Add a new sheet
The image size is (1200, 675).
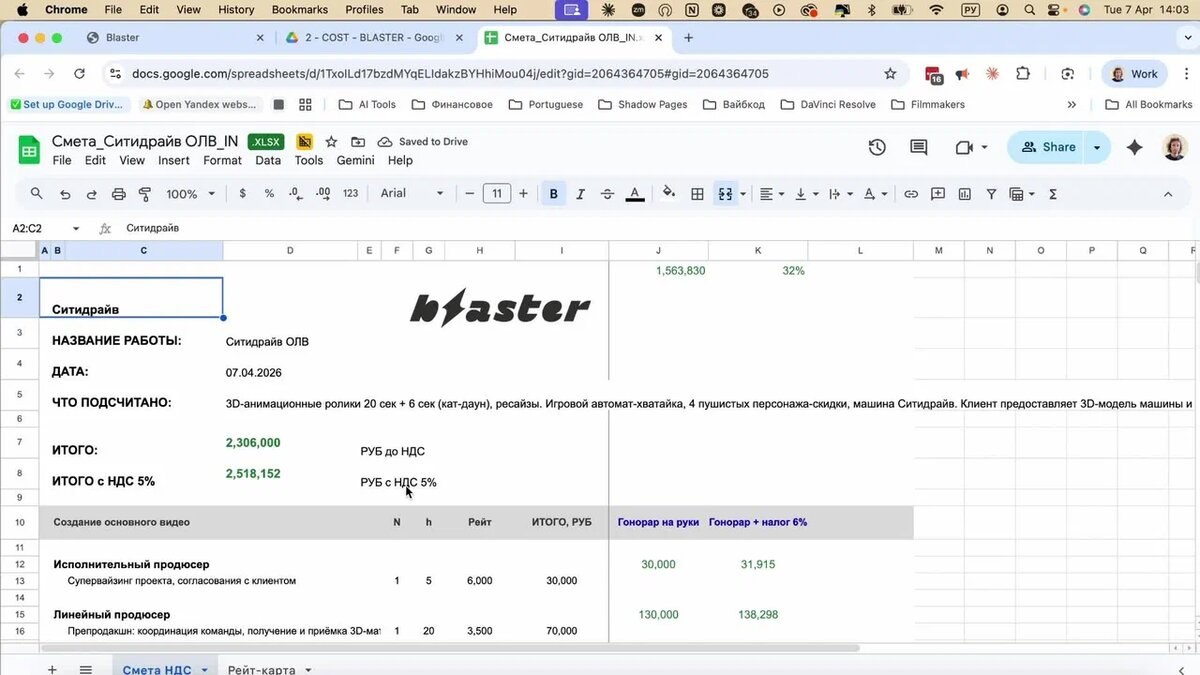click(52, 669)
